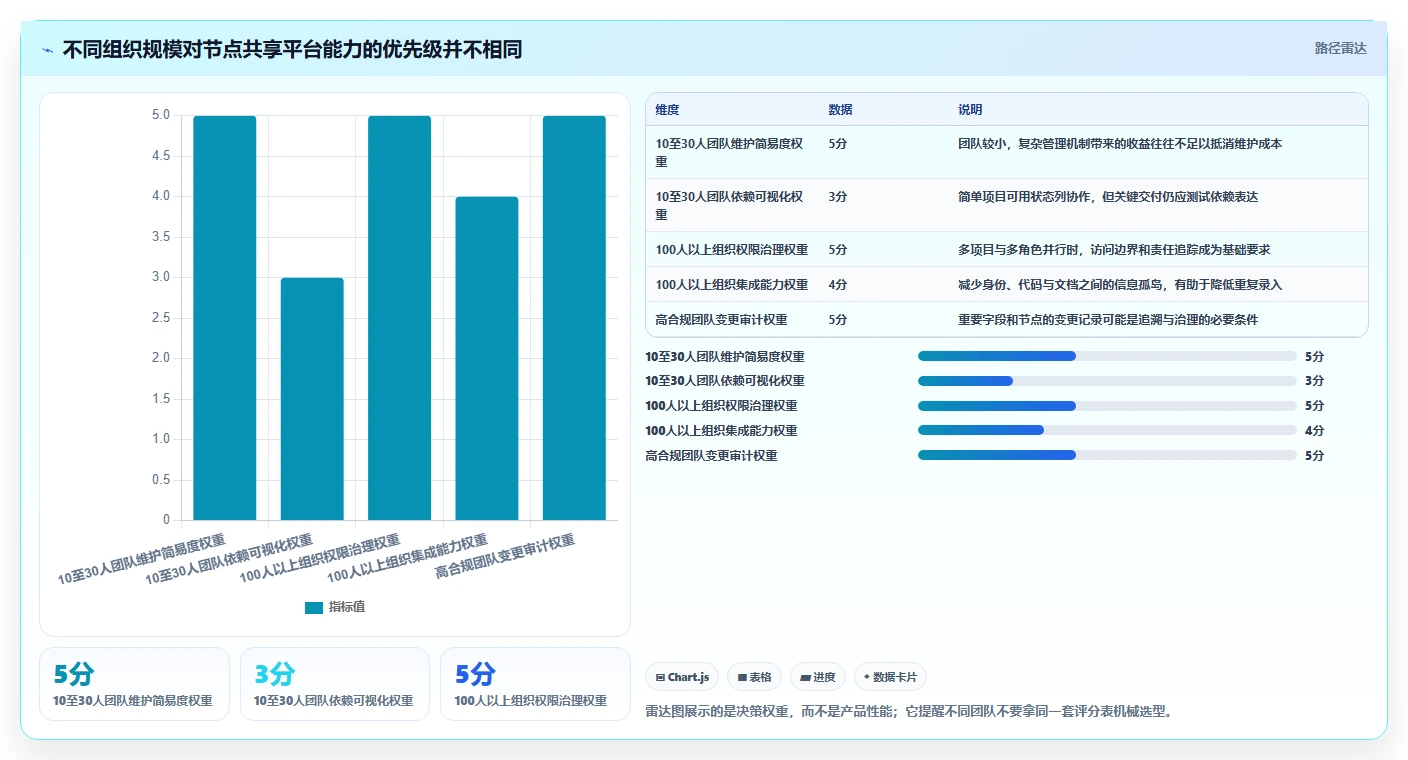Click x-axis label 高合规团队变更审计权重
This screenshot has height=760, width=1408.
pos(505,557)
